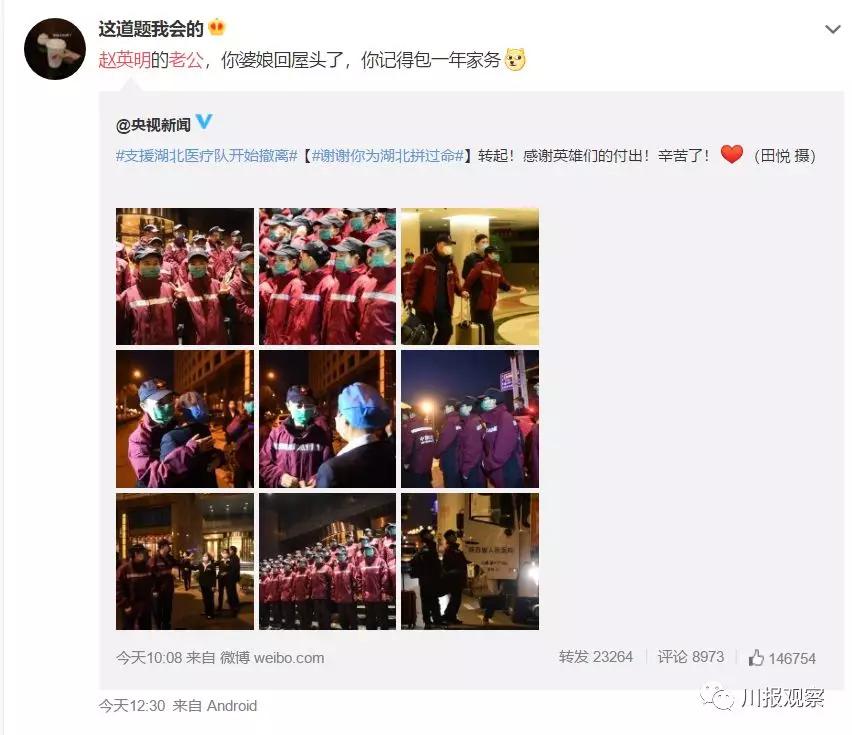Open username 这道题我会的 profile
This screenshot has height=735, width=852.
click(151, 28)
